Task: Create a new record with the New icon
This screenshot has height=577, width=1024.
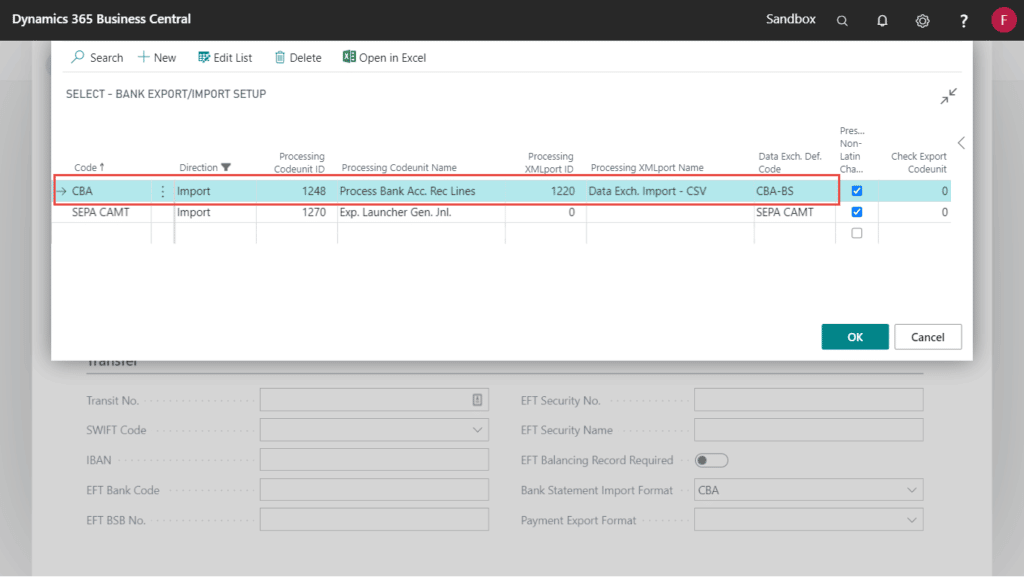Action: pos(156,57)
